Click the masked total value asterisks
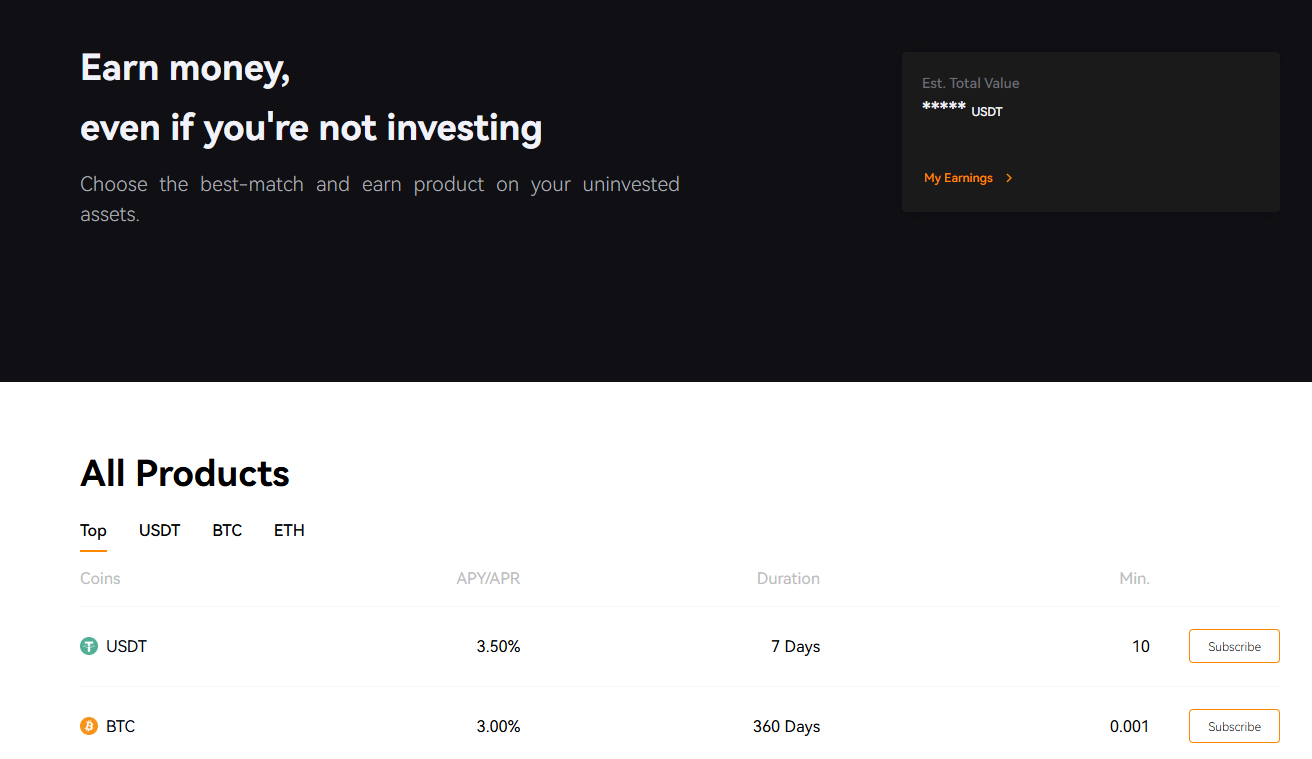 click(944, 107)
